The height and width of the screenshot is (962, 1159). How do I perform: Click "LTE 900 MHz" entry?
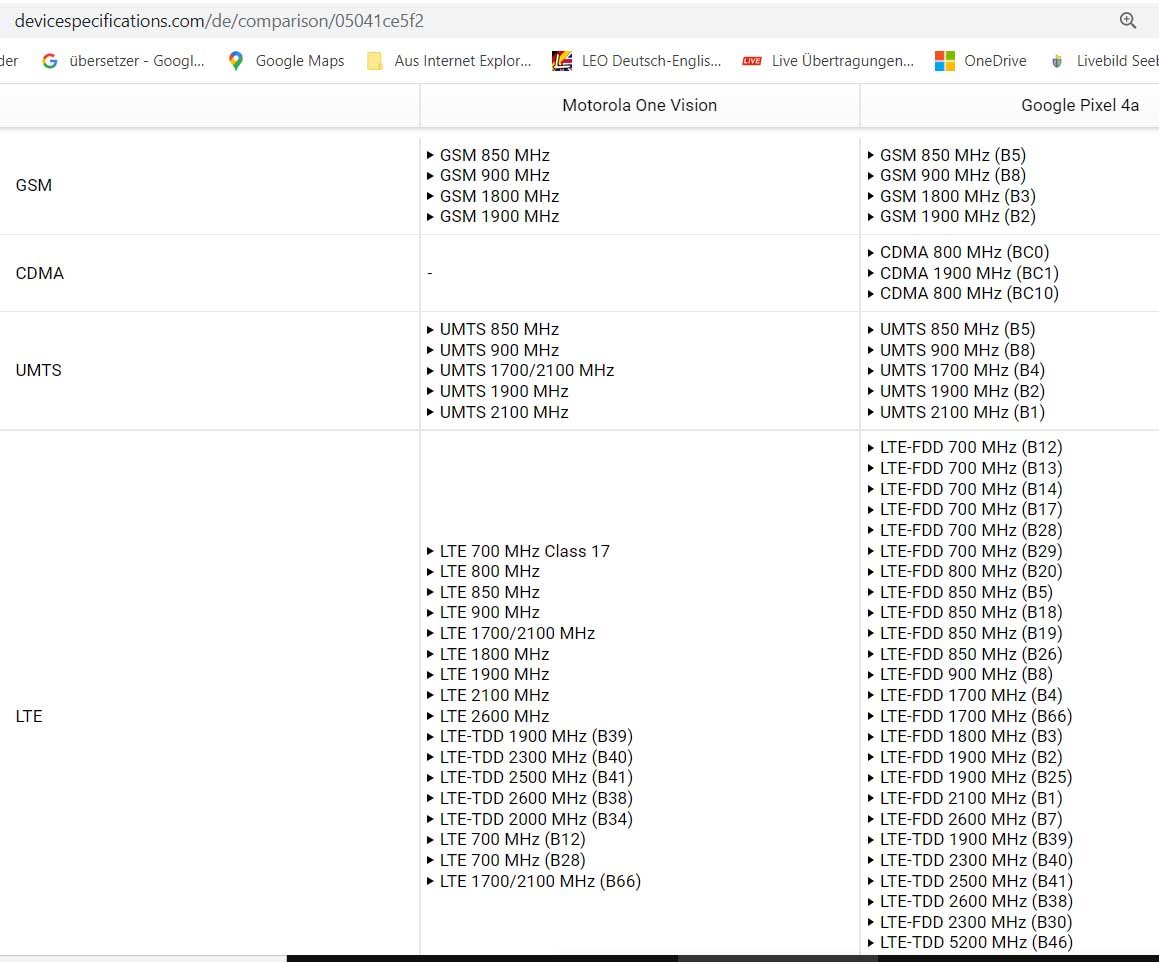[489, 612]
